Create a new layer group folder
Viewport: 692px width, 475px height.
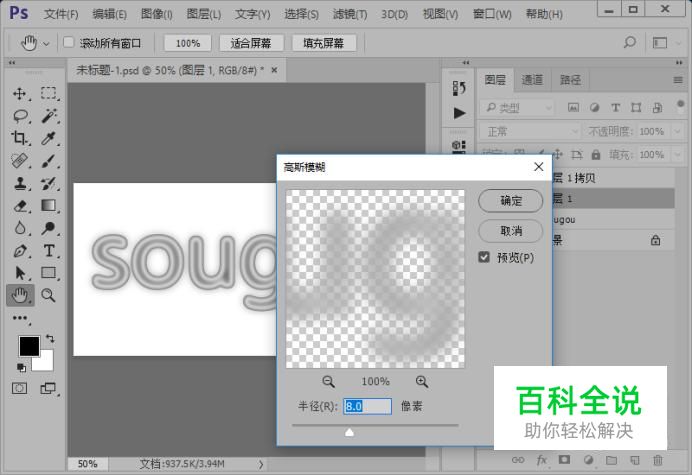[611, 460]
